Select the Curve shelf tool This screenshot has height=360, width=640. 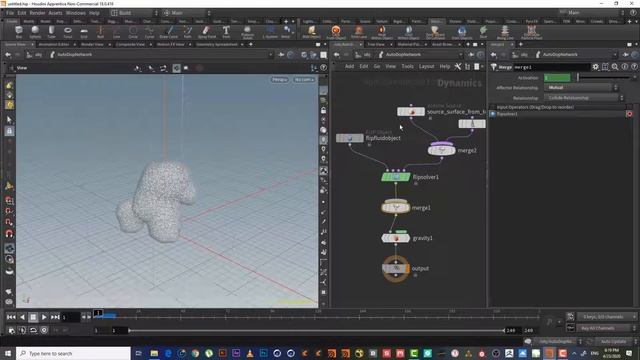(149, 31)
